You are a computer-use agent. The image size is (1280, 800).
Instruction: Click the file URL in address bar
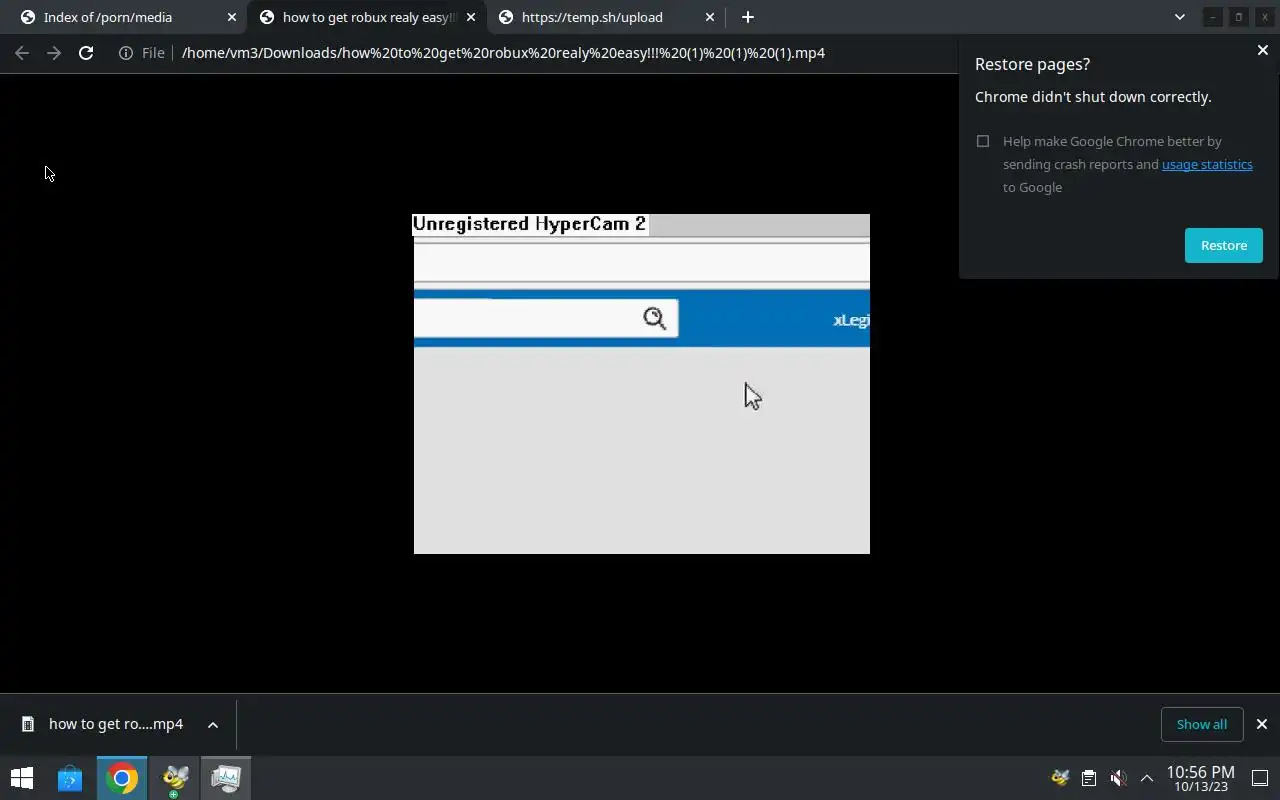coord(503,53)
